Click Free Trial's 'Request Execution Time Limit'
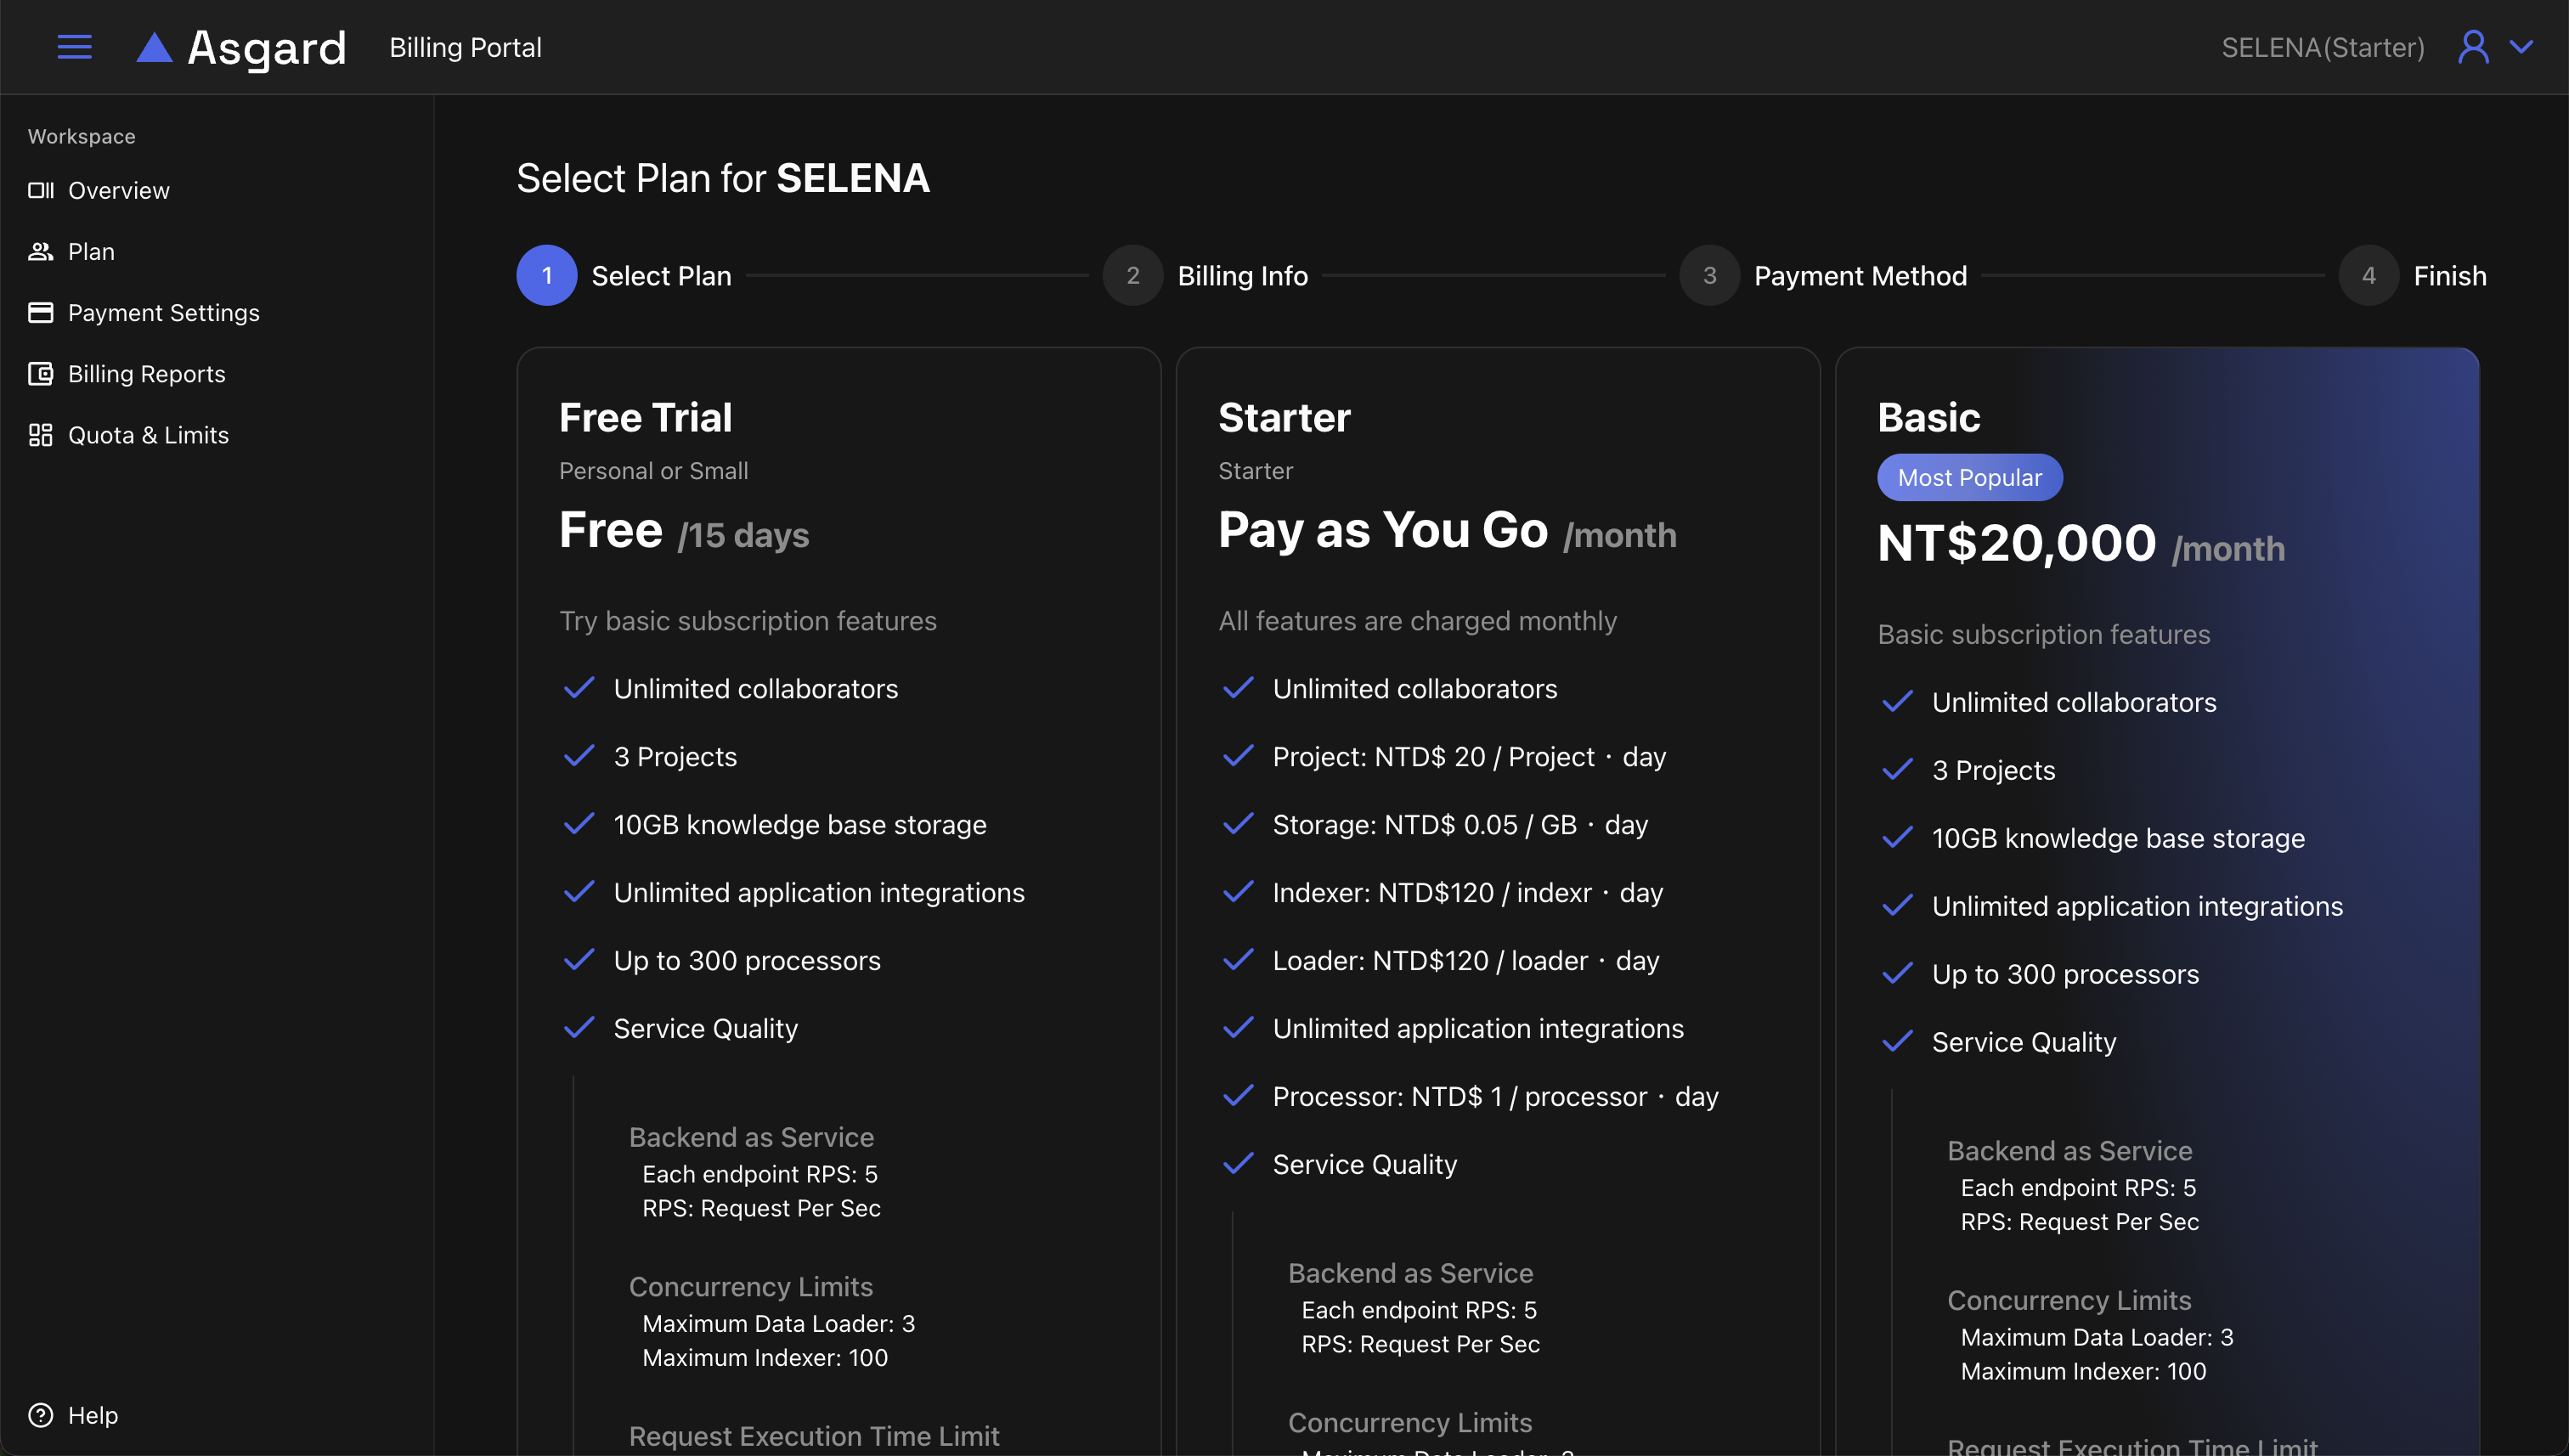Image resolution: width=2569 pixels, height=1456 pixels. [814, 1436]
